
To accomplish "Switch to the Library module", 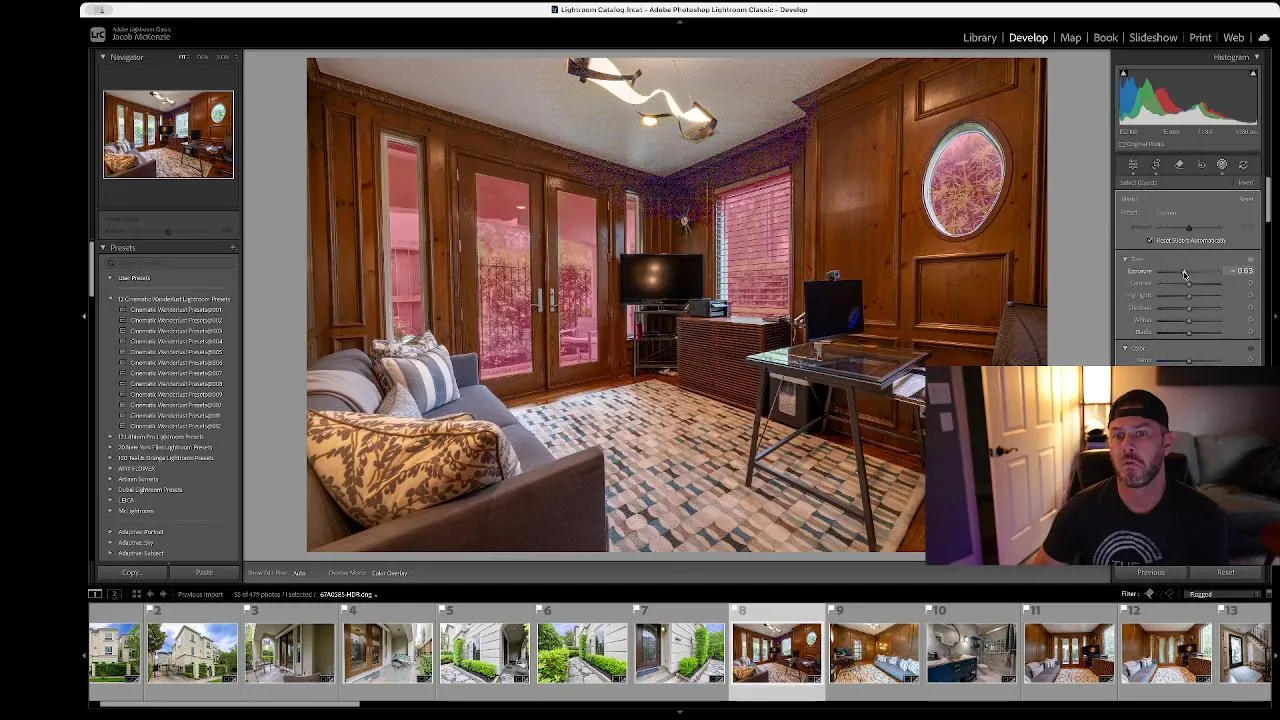I will (x=980, y=38).
